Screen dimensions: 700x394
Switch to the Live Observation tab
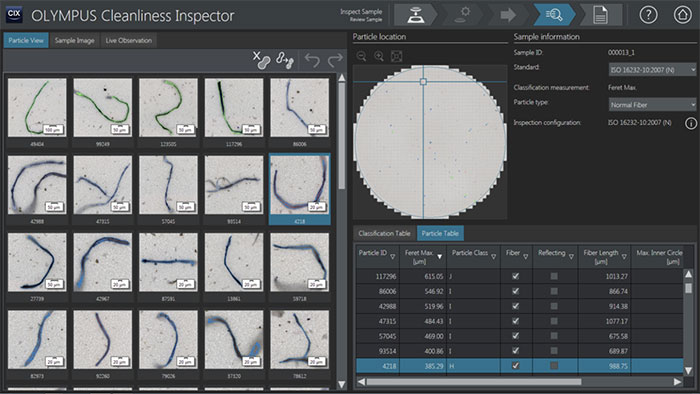(129, 40)
